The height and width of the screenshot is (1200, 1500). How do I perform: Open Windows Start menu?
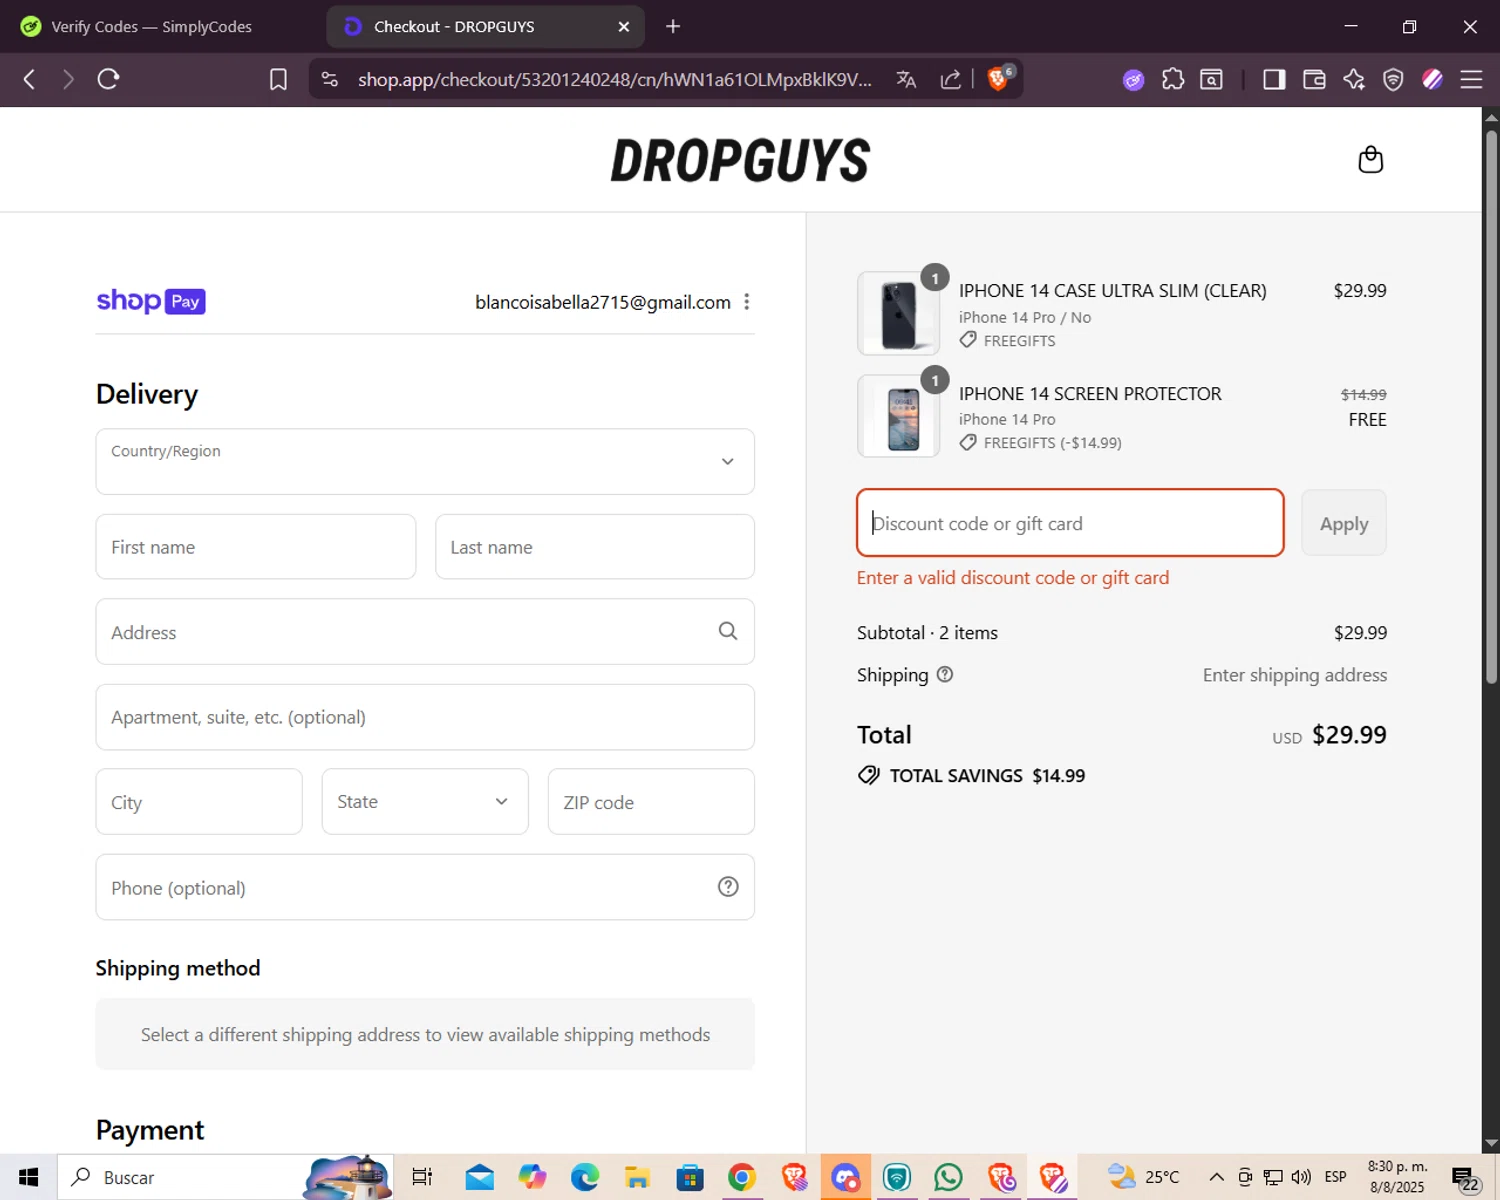point(28,1177)
